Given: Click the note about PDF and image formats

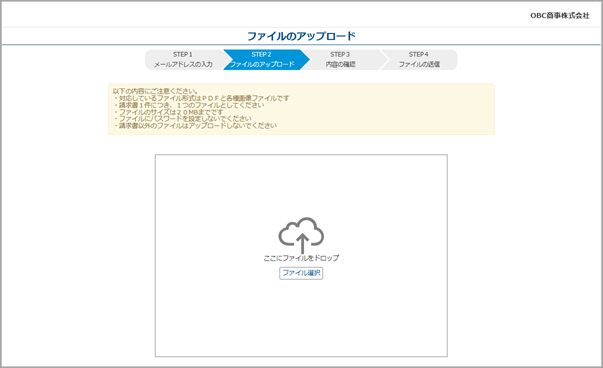Looking at the screenshot, I should tap(201, 98).
